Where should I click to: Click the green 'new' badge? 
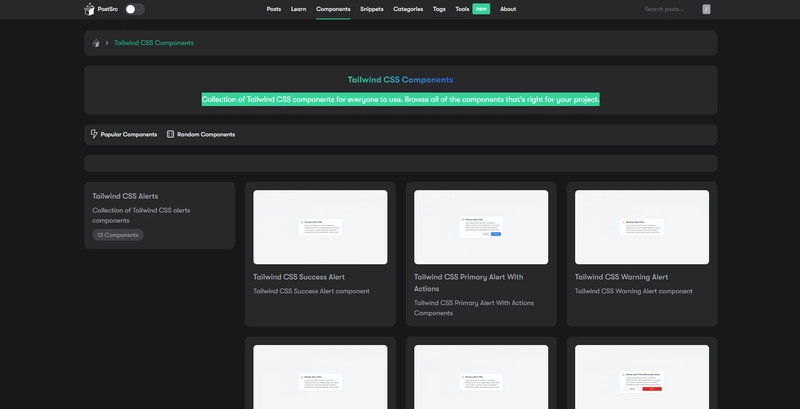point(481,9)
